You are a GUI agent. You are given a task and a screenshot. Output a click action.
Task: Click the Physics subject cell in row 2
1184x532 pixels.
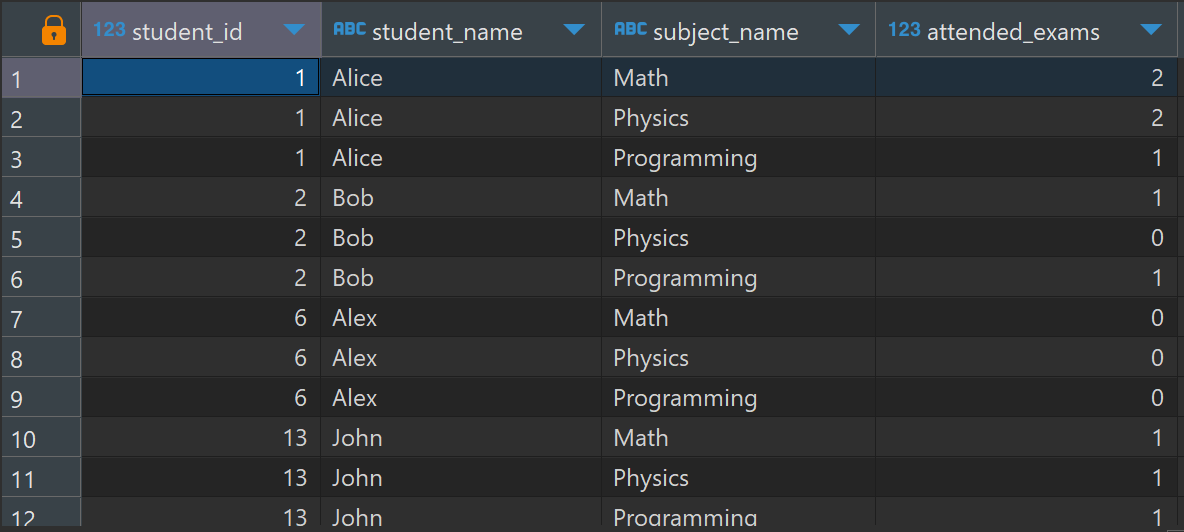pos(738,118)
